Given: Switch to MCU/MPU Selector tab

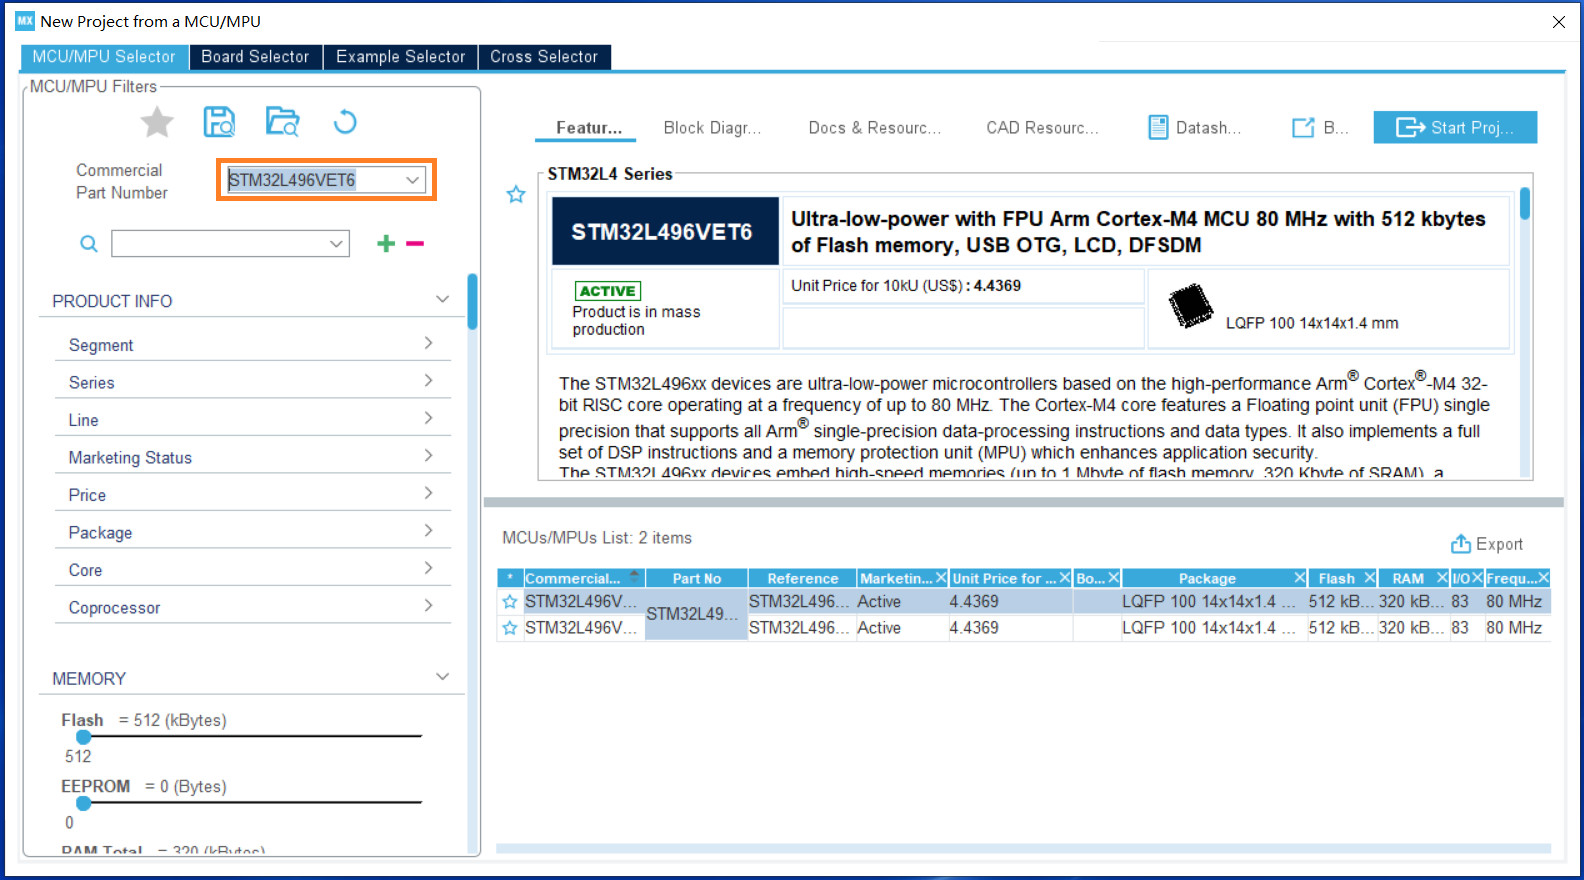Looking at the screenshot, I should tap(104, 57).
